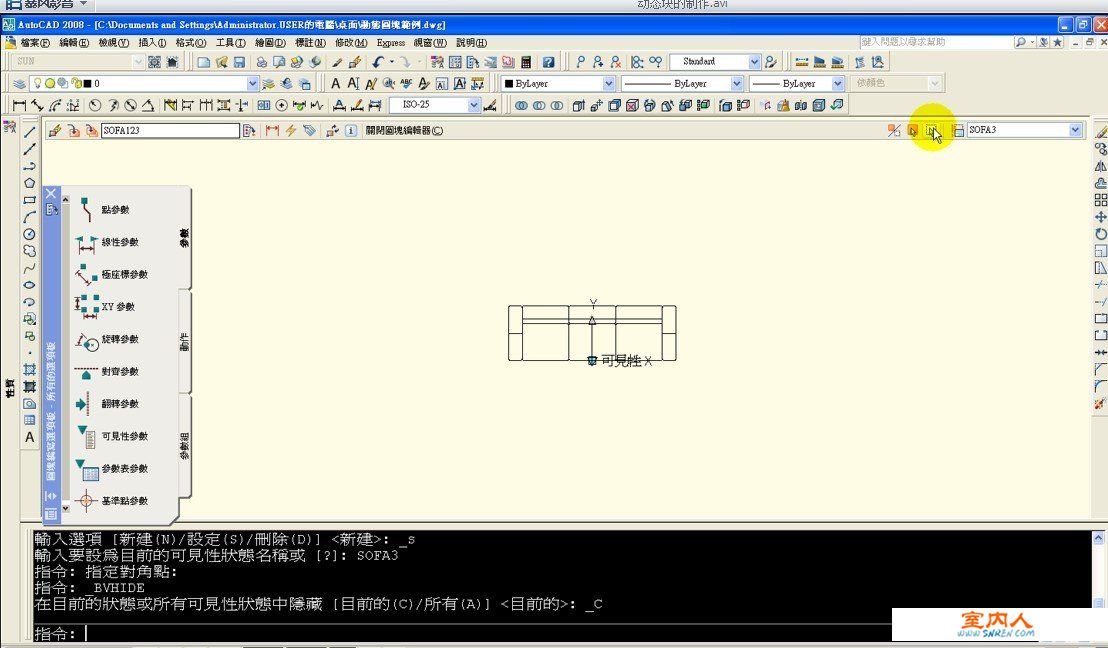Click the Move tool in modify toolbar
Image resolution: width=1108 pixels, height=648 pixels.
point(1100,217)
